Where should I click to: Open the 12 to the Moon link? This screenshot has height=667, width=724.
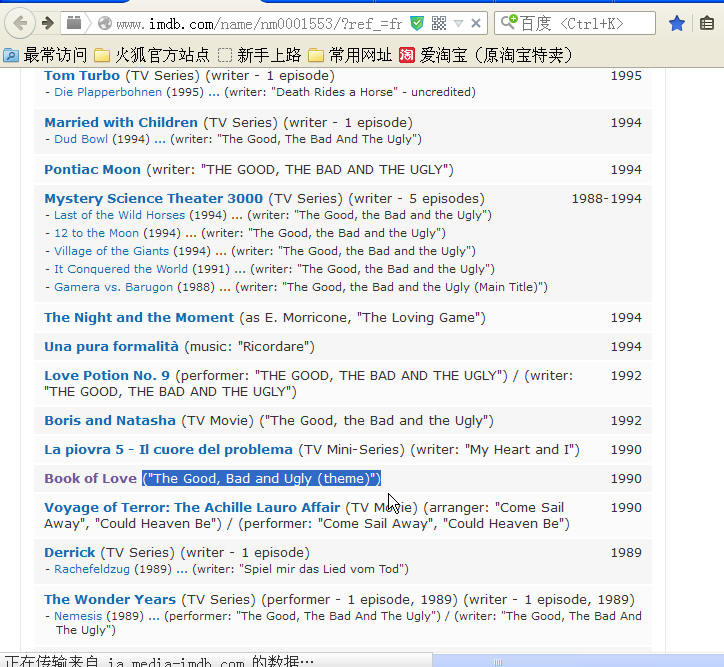96,233
